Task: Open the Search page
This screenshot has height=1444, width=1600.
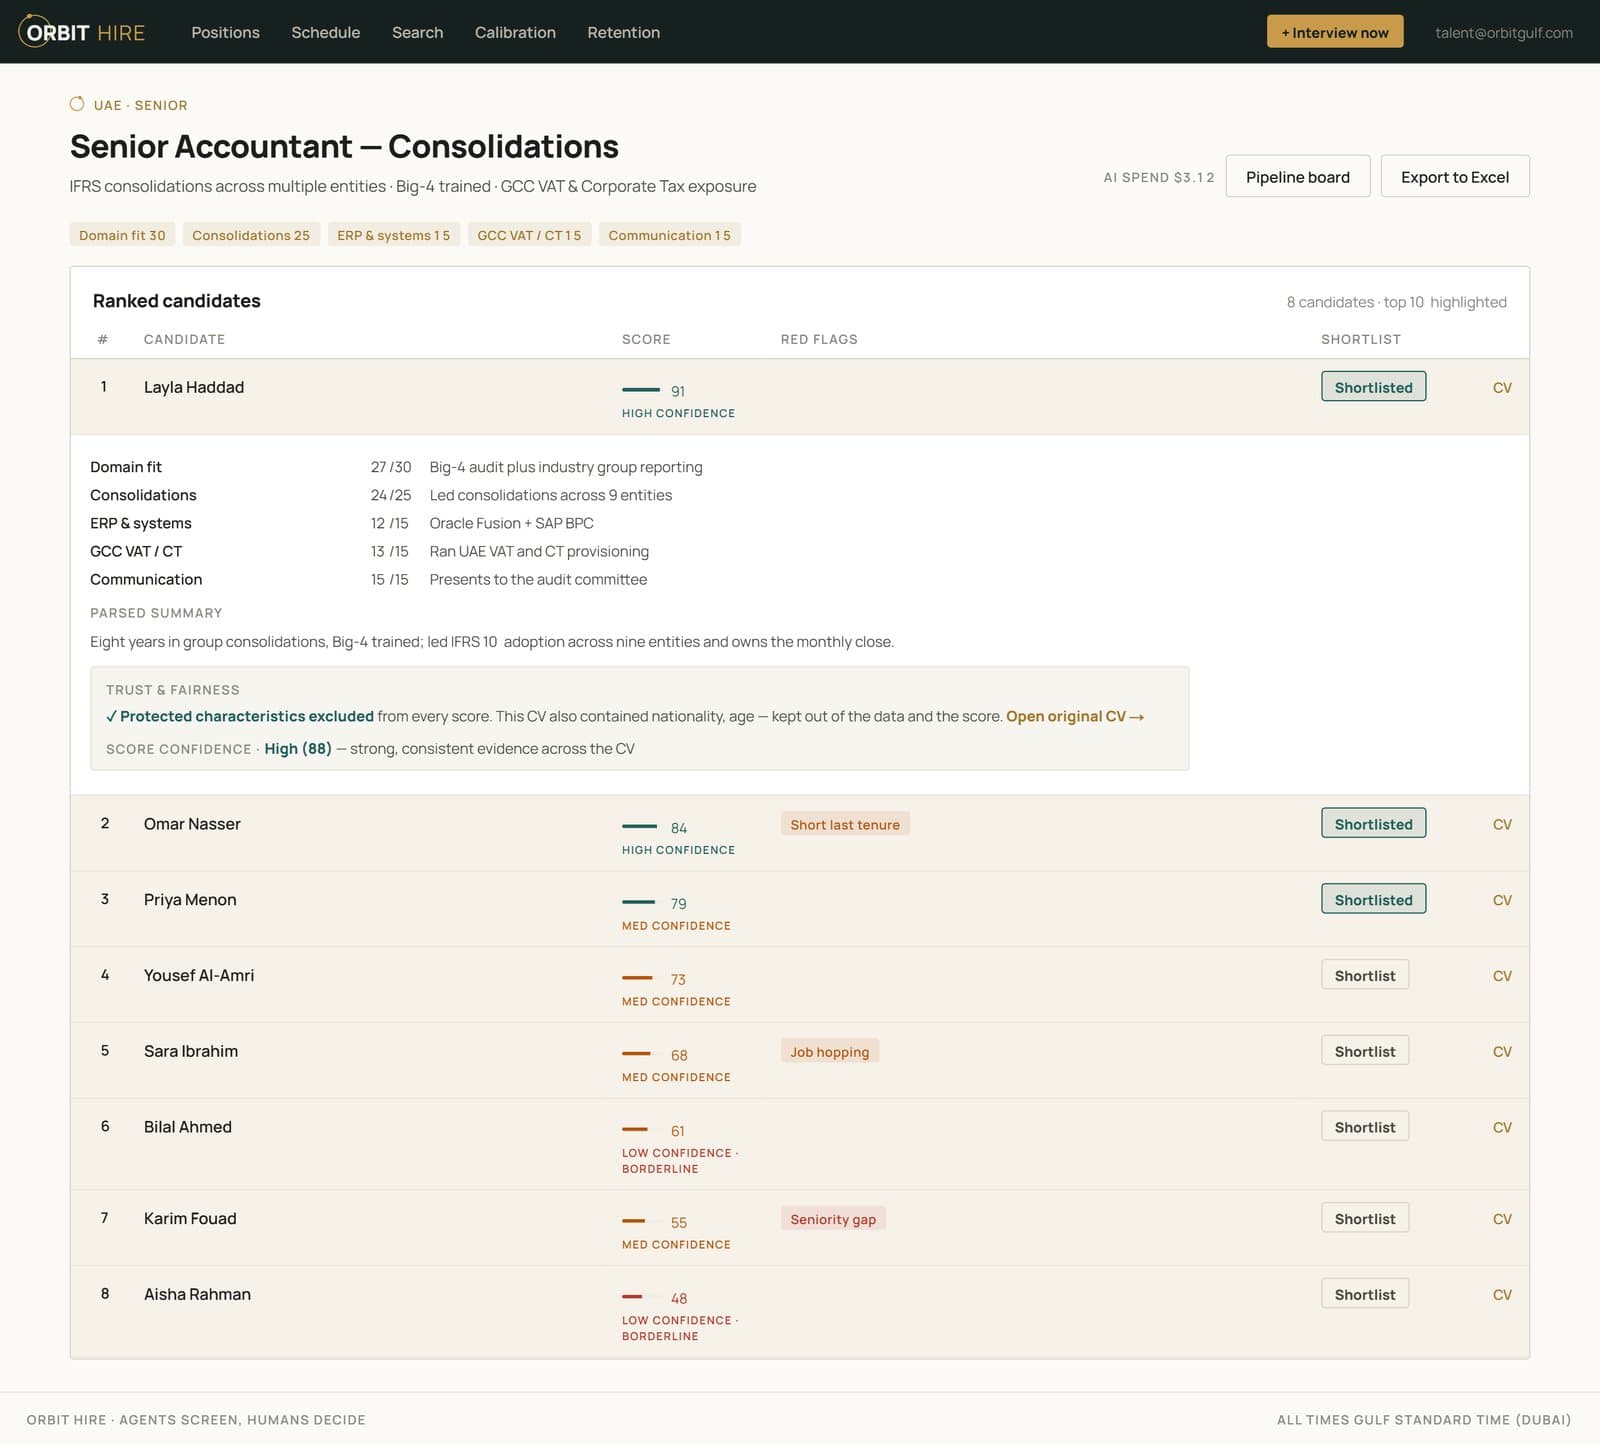Action: click(x=417, y=32)
